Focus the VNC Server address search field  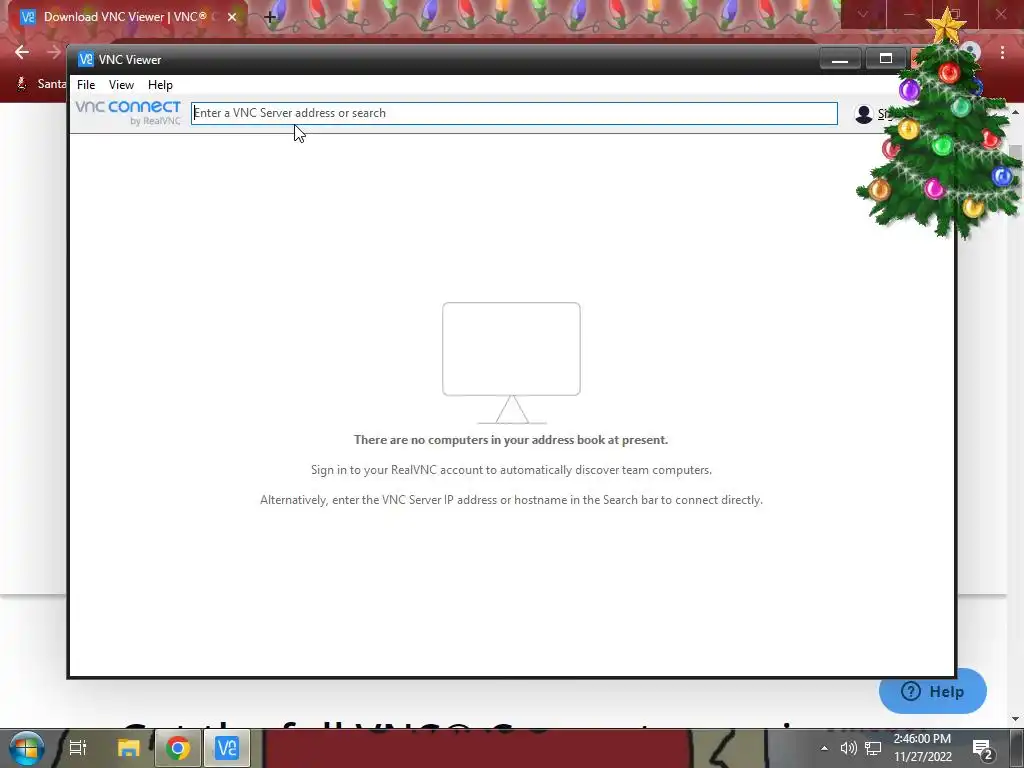tap(514, 113)
